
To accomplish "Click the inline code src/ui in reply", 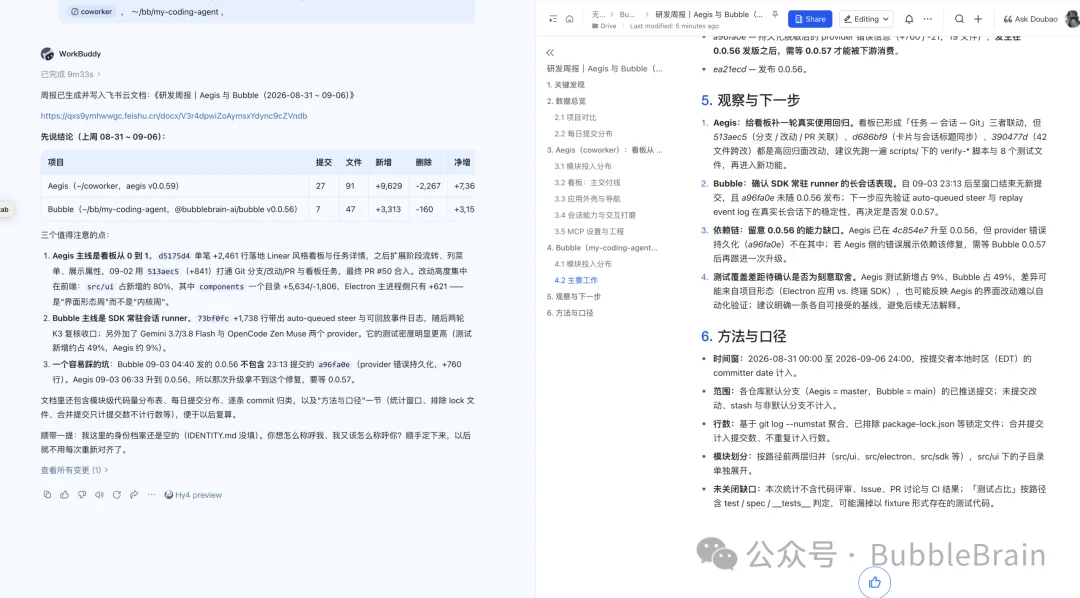I will pyautogui.click(x=100, y=287).
